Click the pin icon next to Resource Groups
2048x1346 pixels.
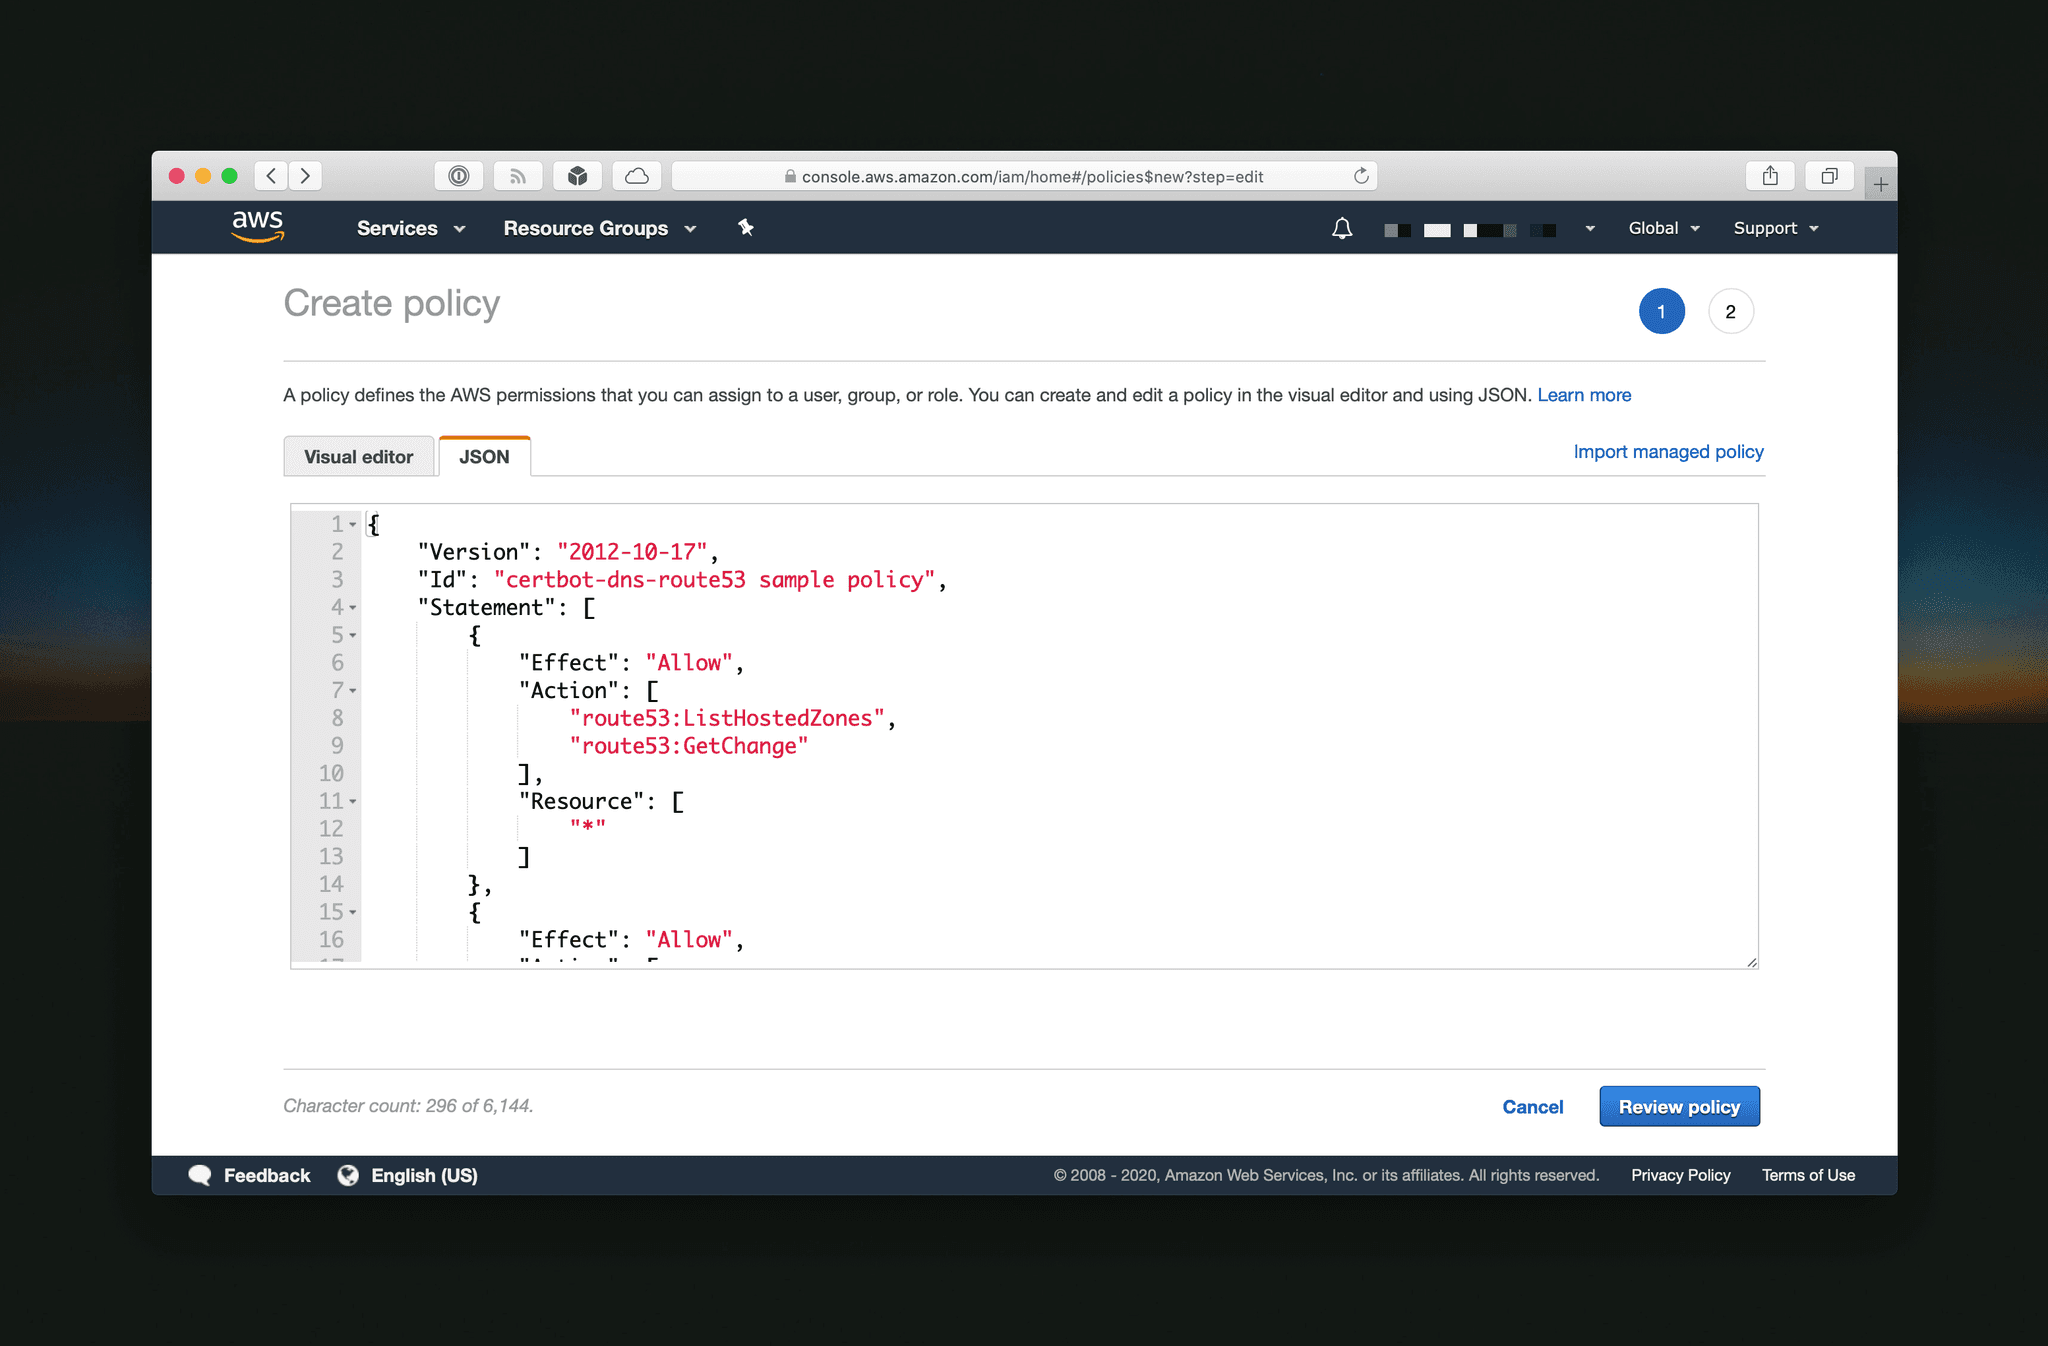point(746,228)
